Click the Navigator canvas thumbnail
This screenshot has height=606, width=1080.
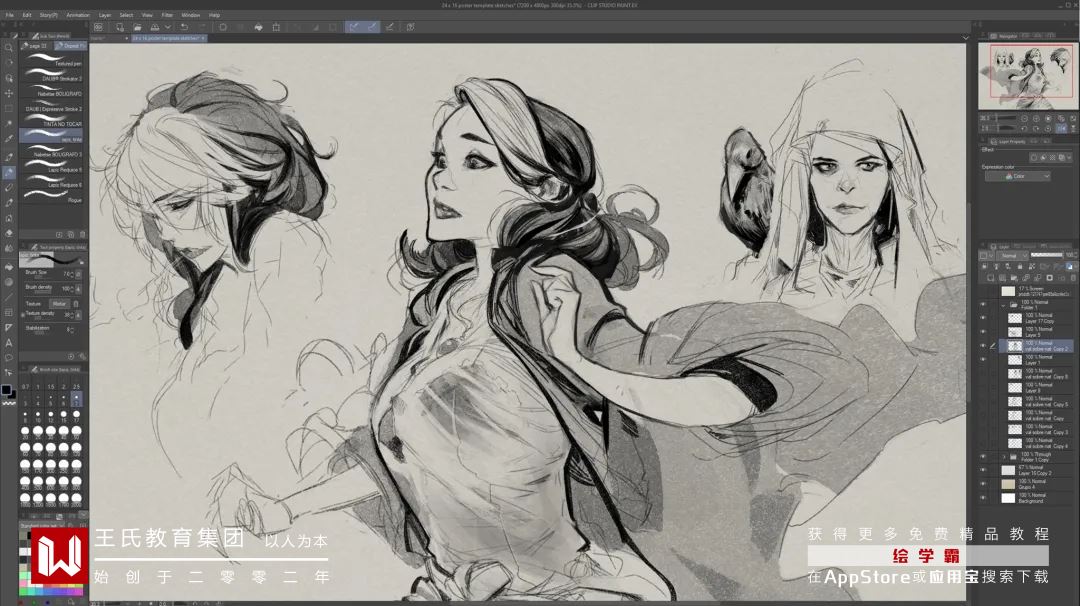[x=1028, y=76]
